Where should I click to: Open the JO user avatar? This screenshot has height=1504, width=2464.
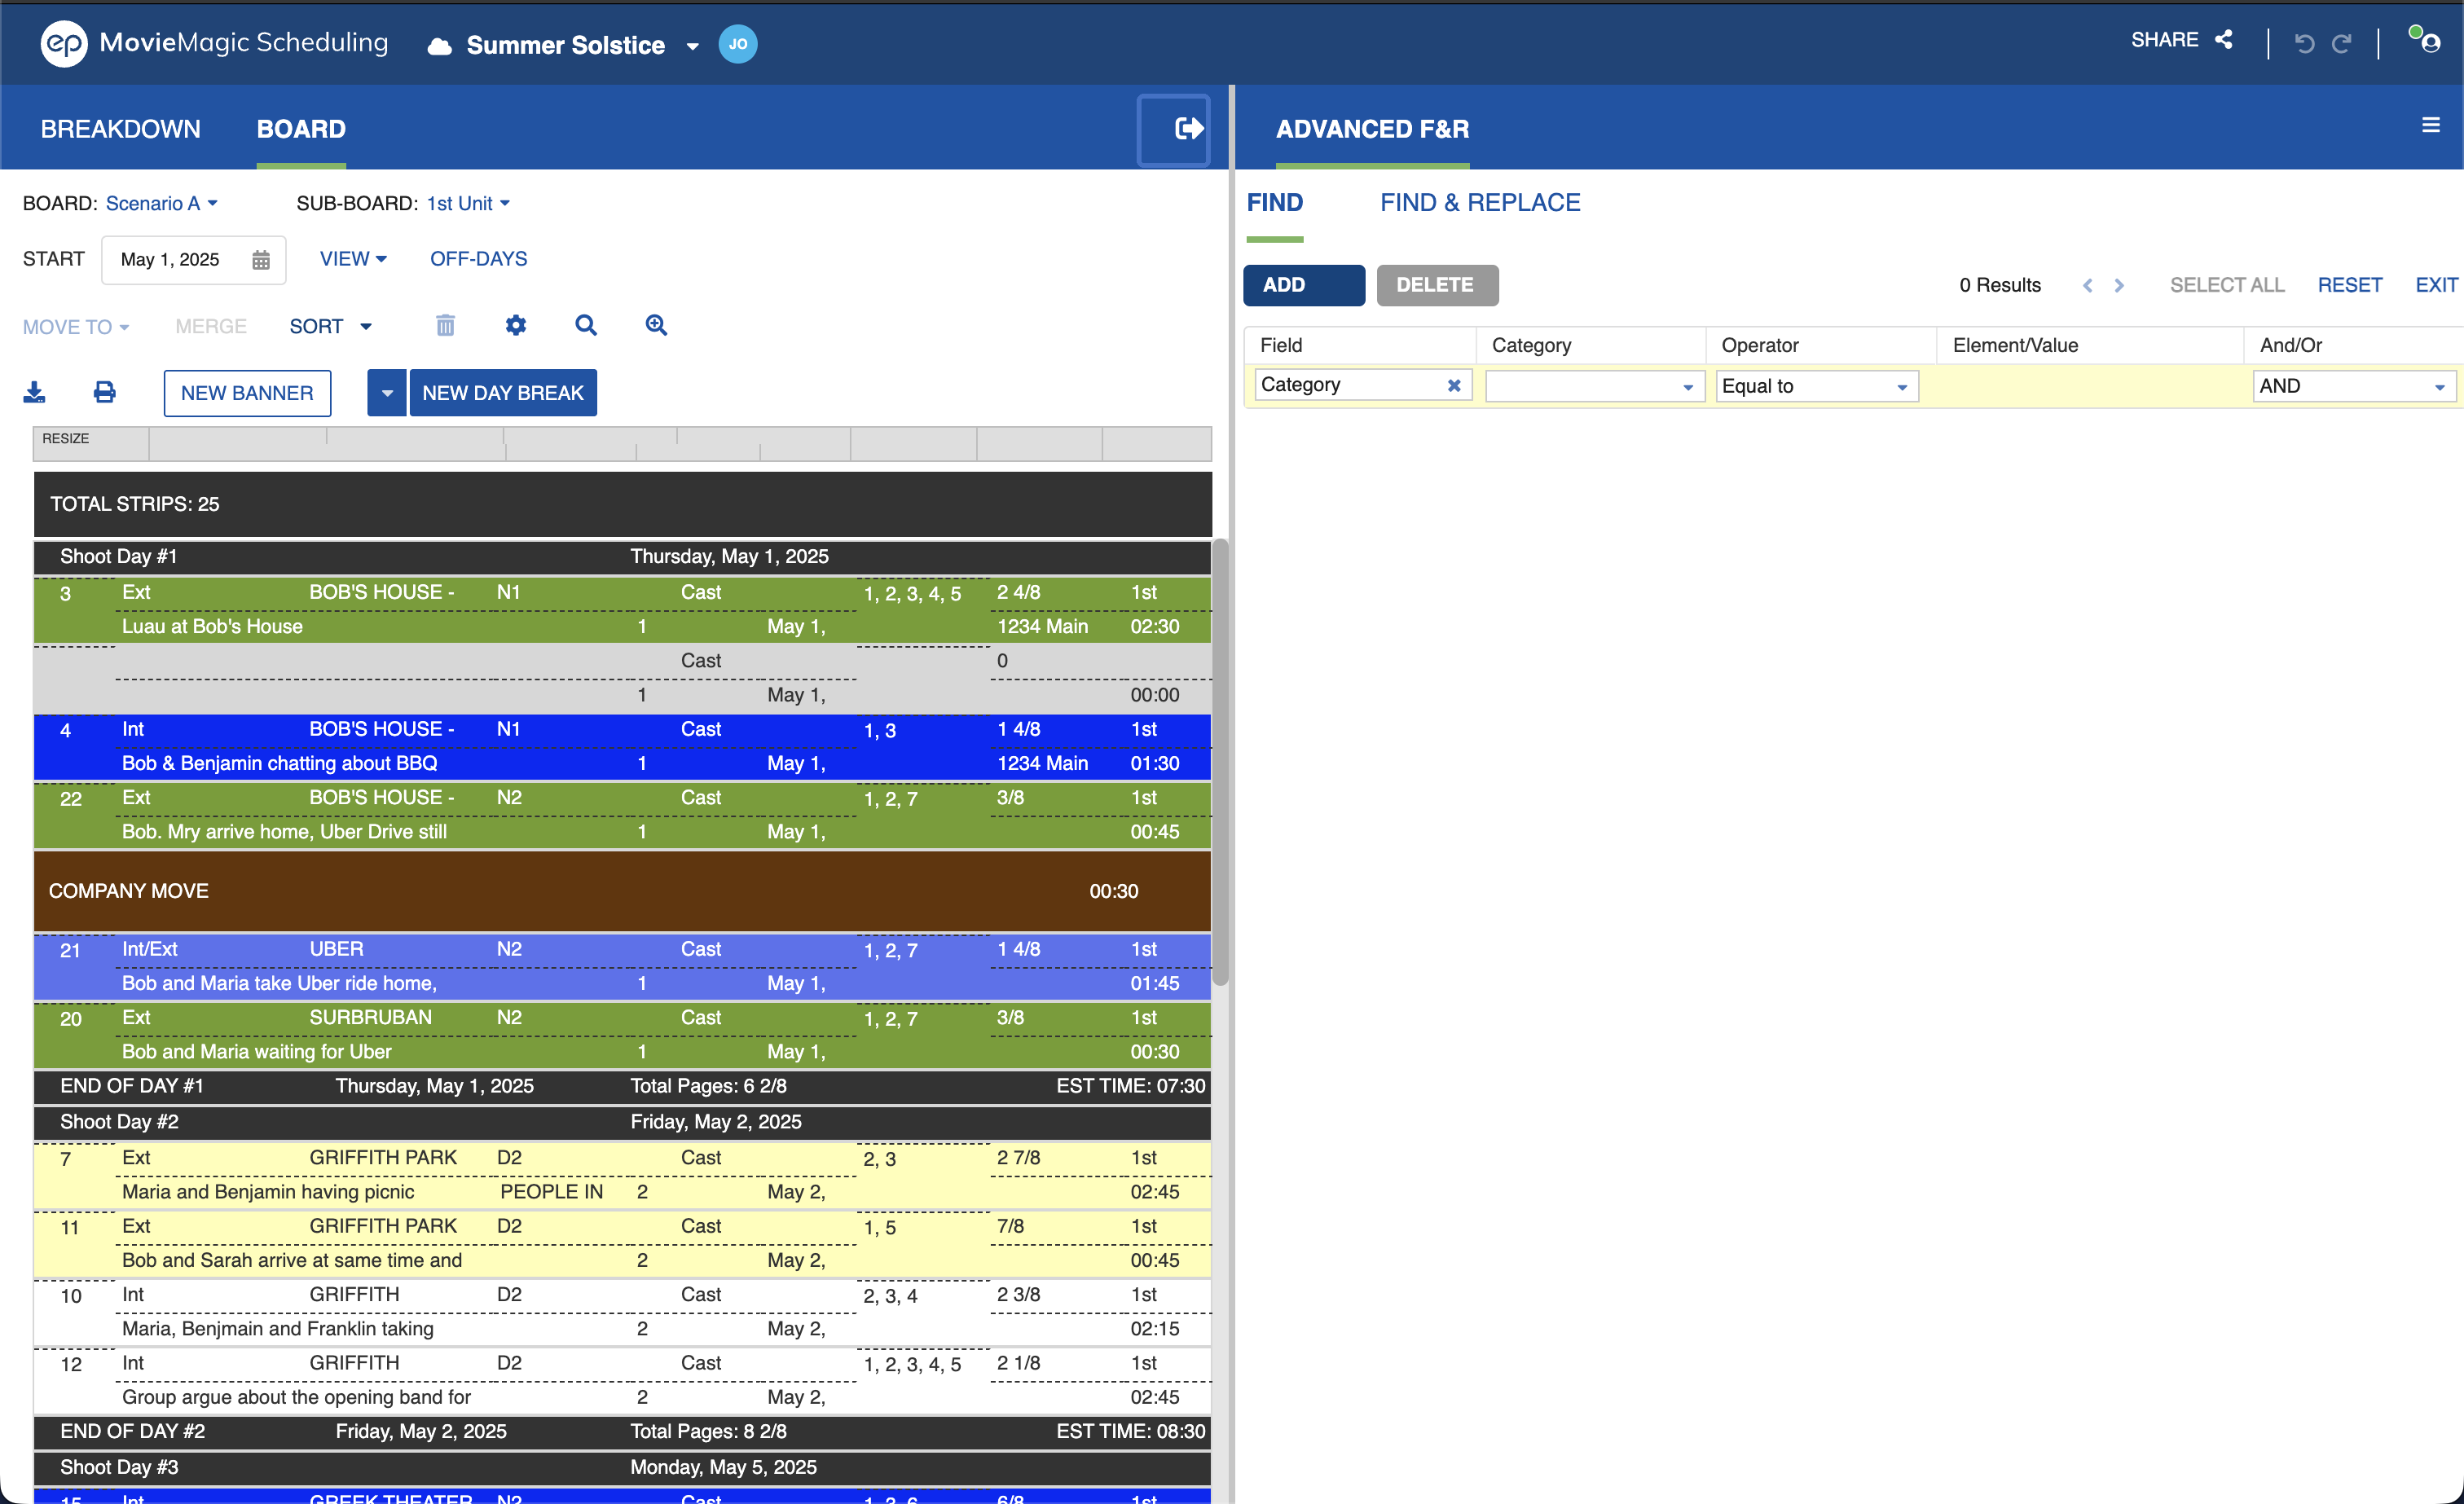(x=738, y=44)
